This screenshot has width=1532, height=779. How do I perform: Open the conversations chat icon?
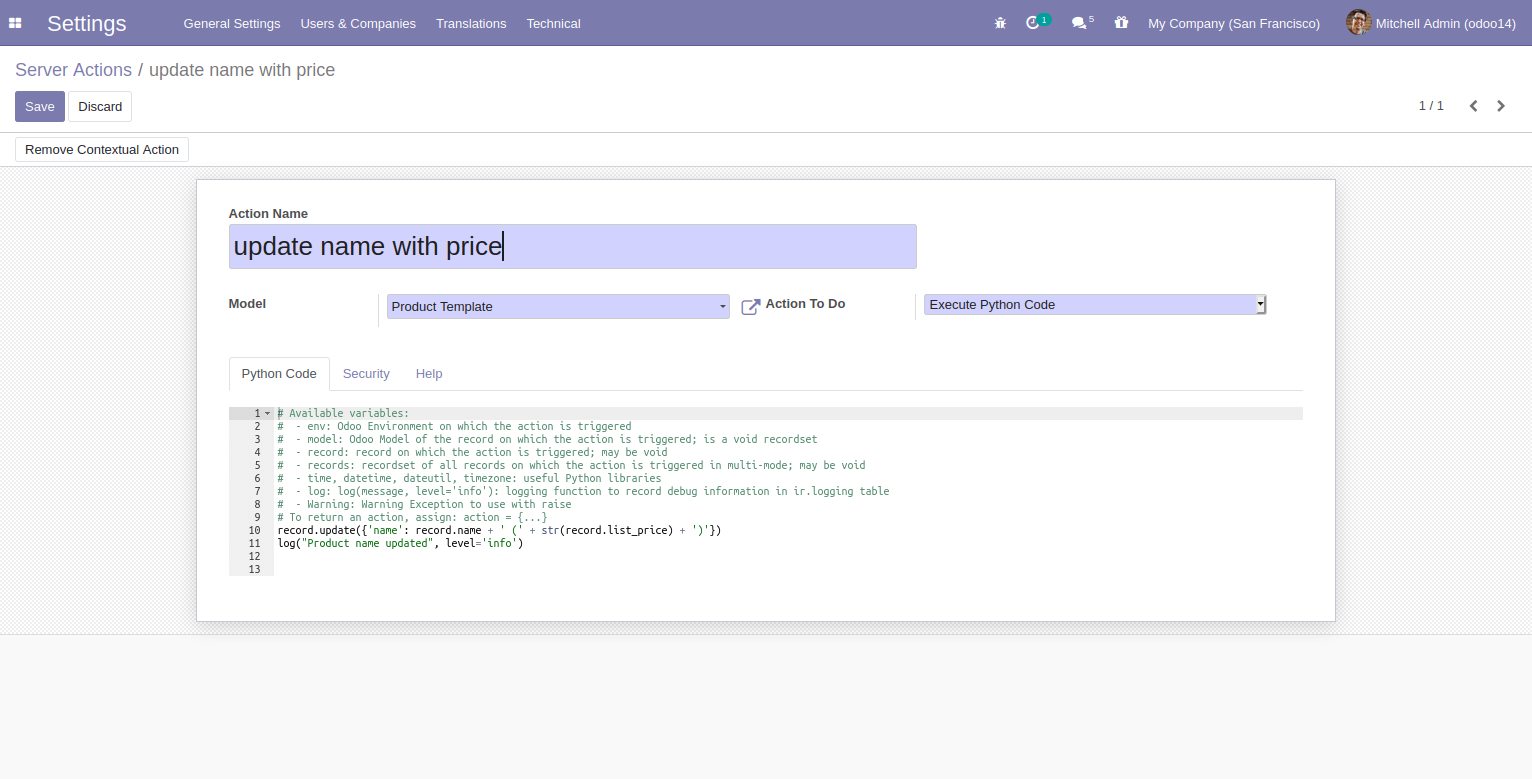[x=1079, y=23]
